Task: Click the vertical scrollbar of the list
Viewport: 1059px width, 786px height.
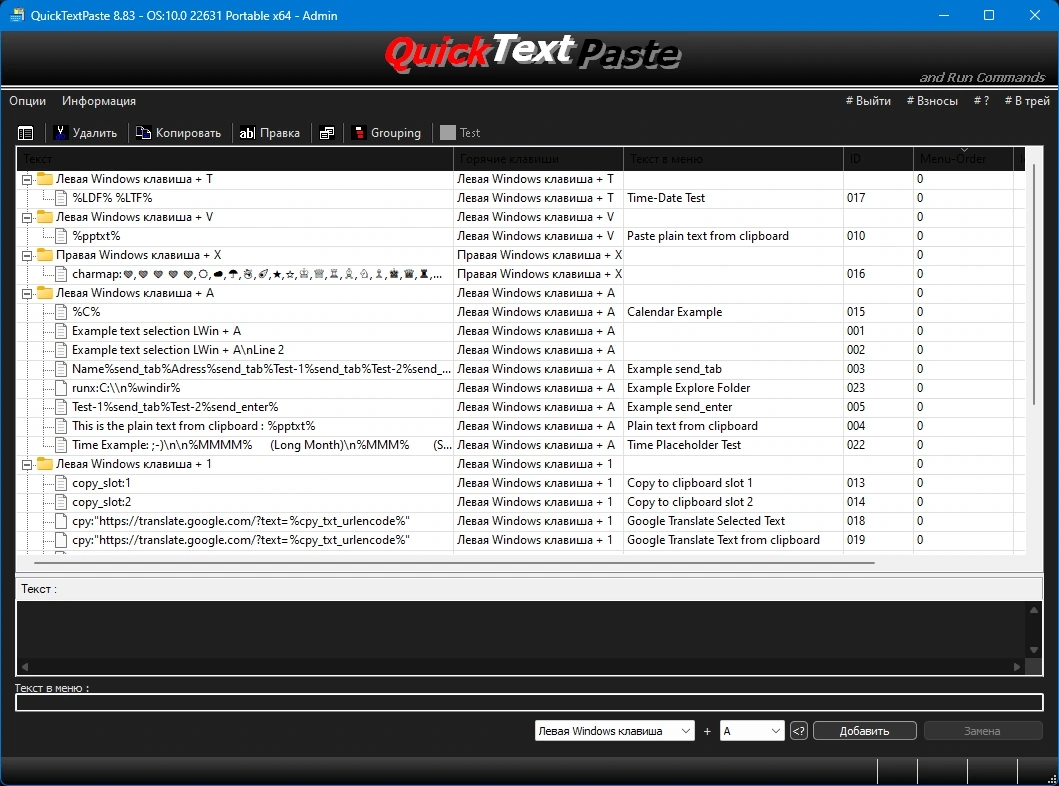Action: tap(1033, 284)
